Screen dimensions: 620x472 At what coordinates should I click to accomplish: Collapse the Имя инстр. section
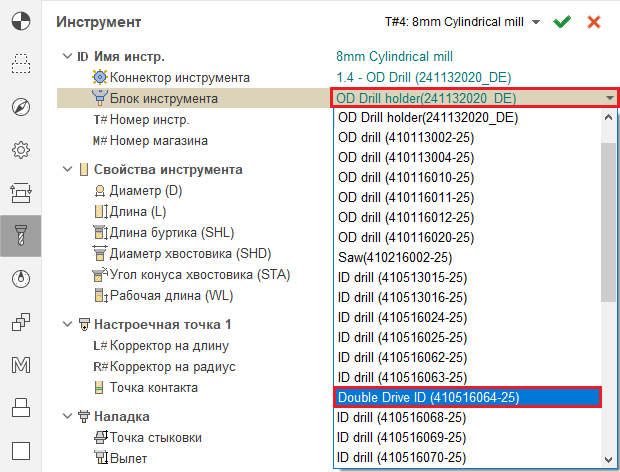(66, 56)
